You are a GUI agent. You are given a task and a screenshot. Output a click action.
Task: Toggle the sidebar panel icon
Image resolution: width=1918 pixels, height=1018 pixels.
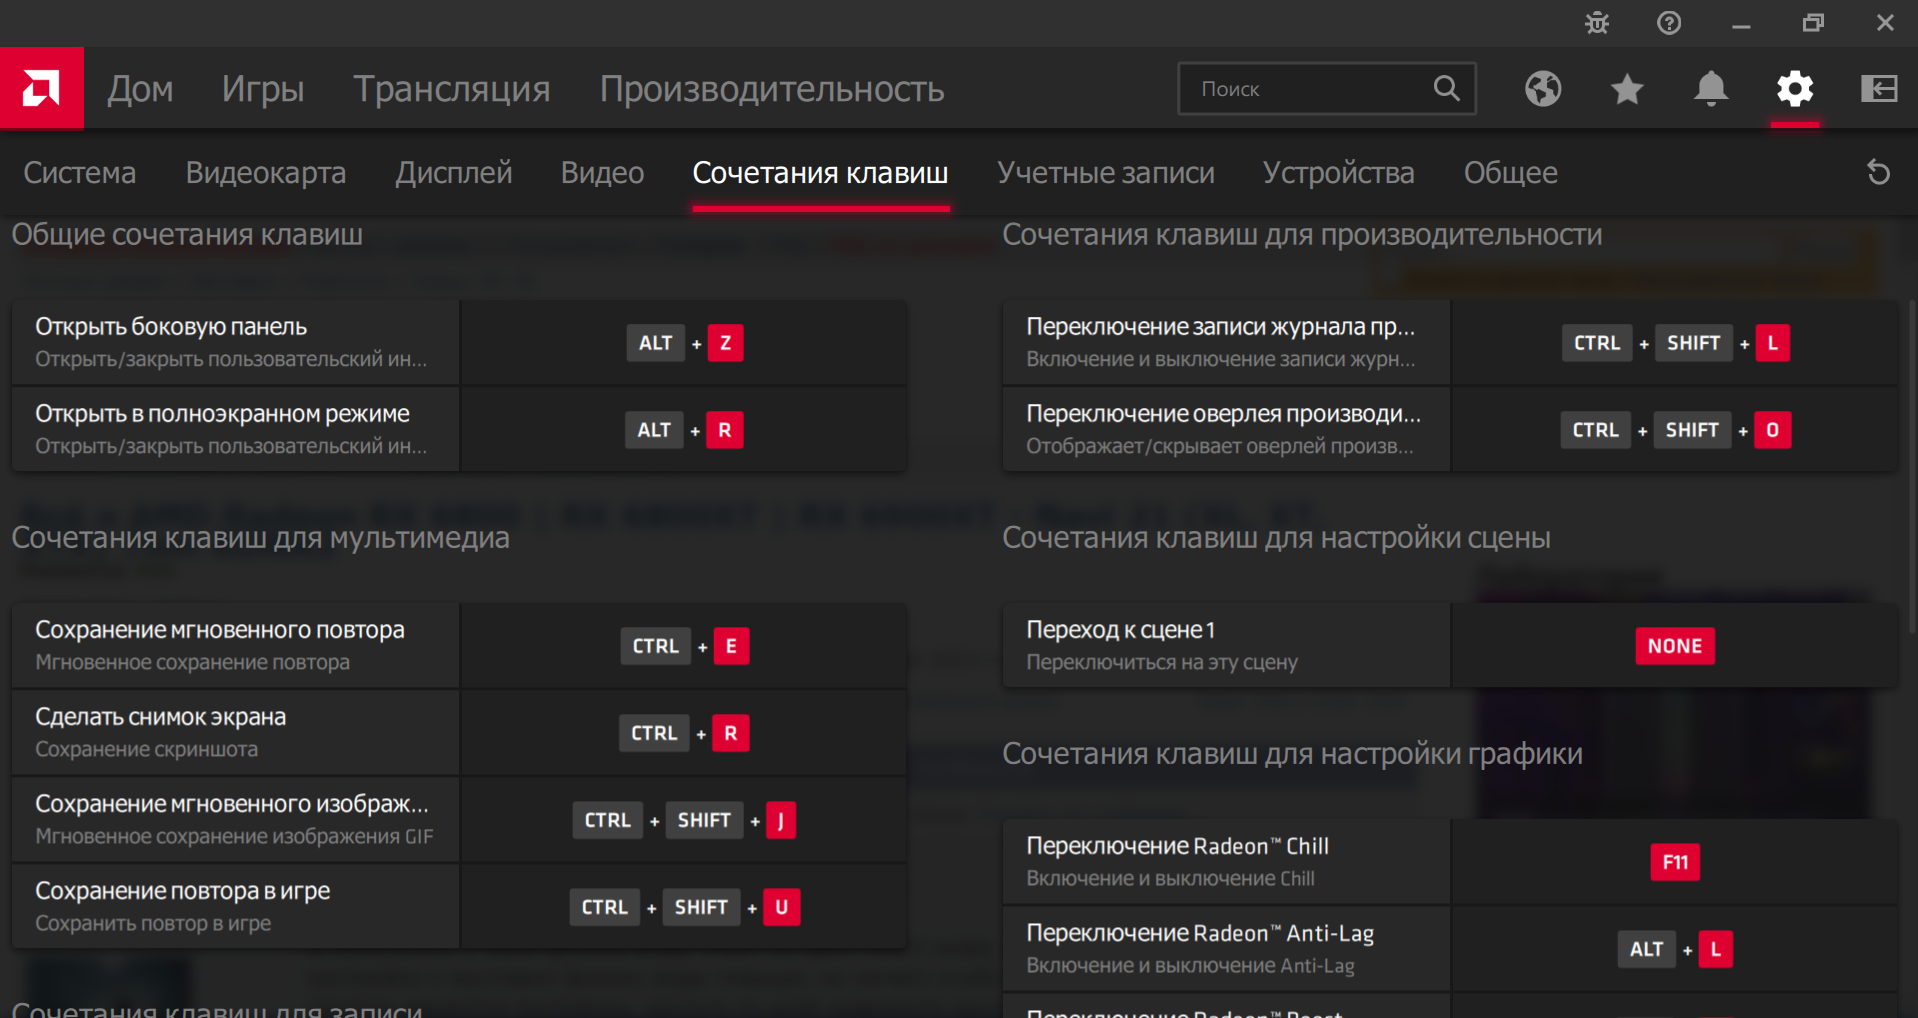pyautogui.click(x=1879, y=89)
